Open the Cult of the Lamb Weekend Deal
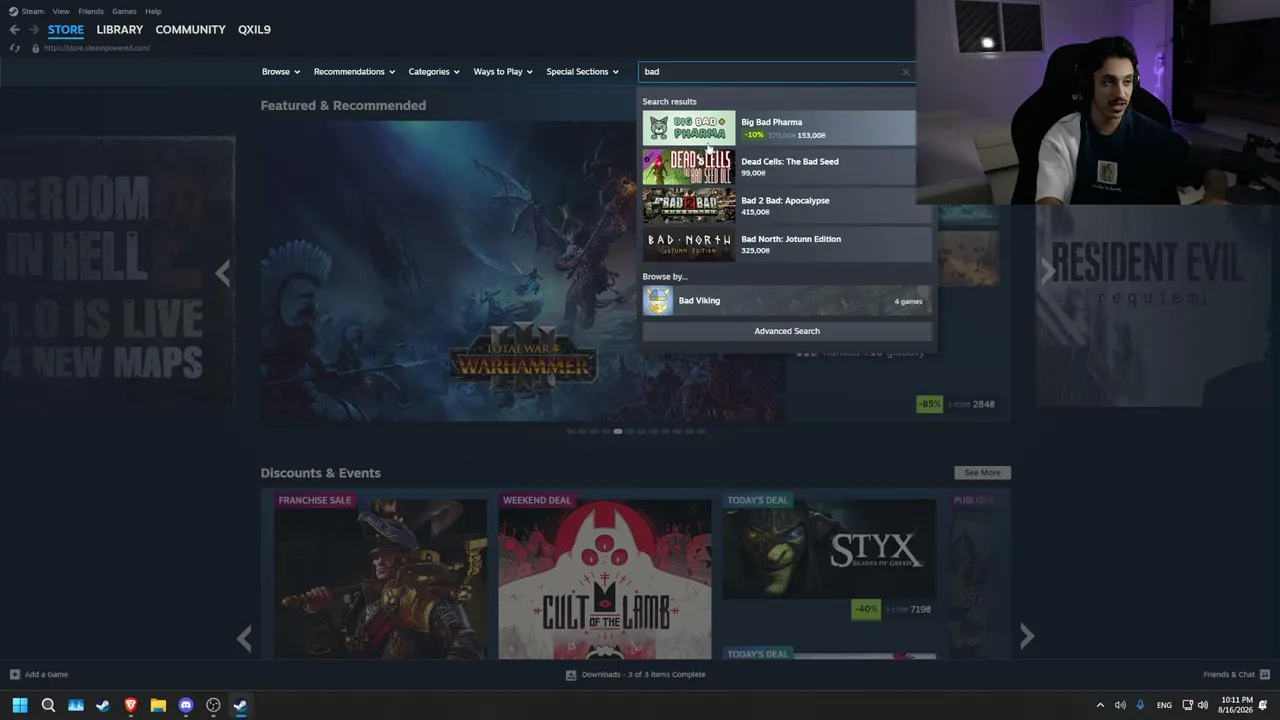 [605, 575]
